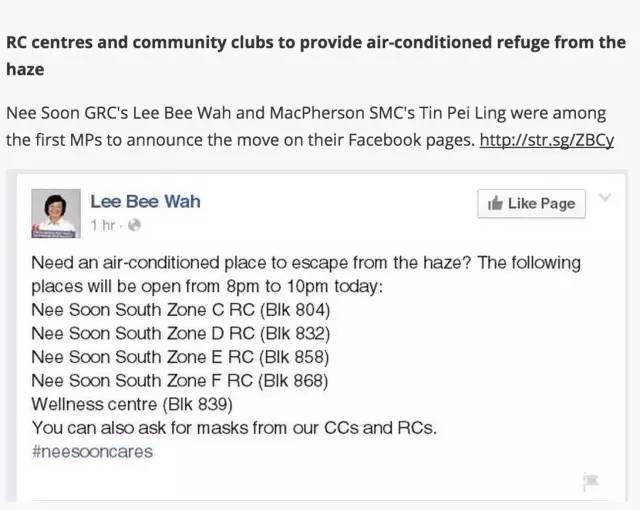Image resolution: width=640 pixels, height=510 pixels.
Task: Click the 'Wellness centre (Blk 839)' line
Action: tap(132, 404)
